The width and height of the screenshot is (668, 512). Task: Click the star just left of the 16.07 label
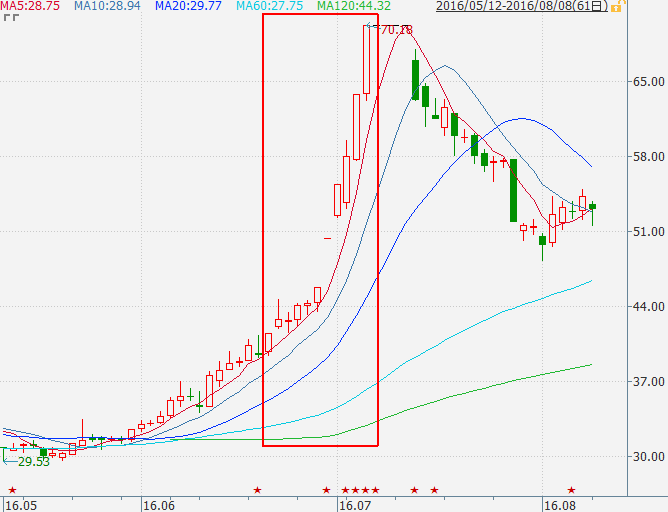pyautogui.click(x=326, y=490)
